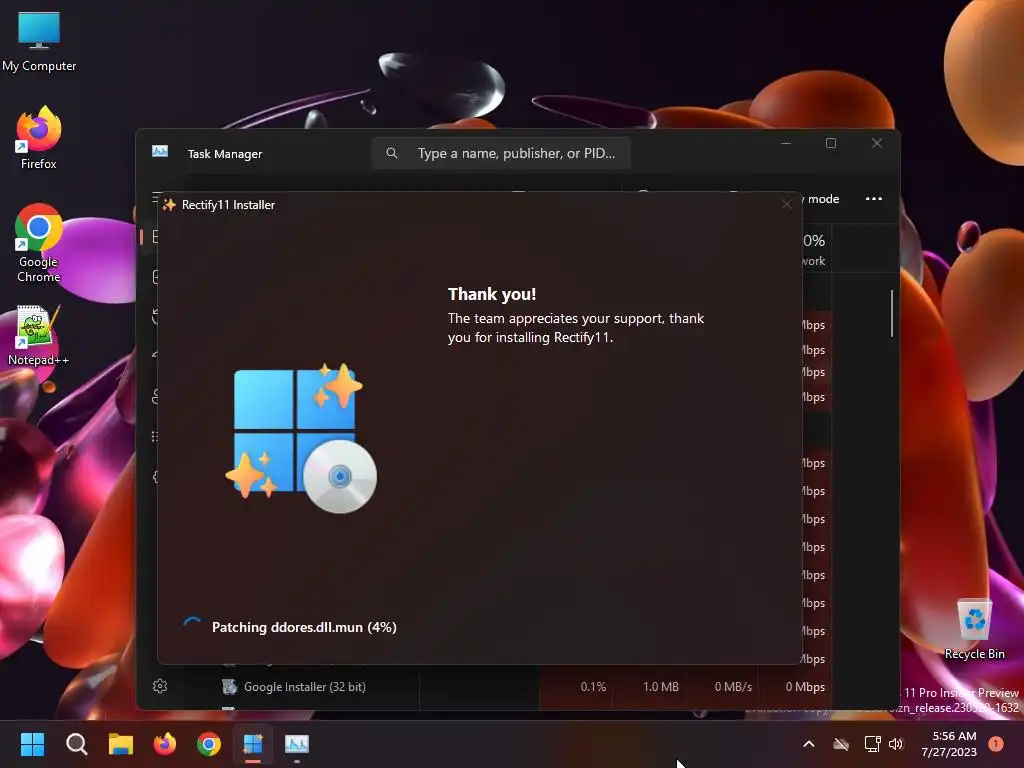Launch Chrome from the taskbar
The image size is (1024, 768).
tap(209, 744)
